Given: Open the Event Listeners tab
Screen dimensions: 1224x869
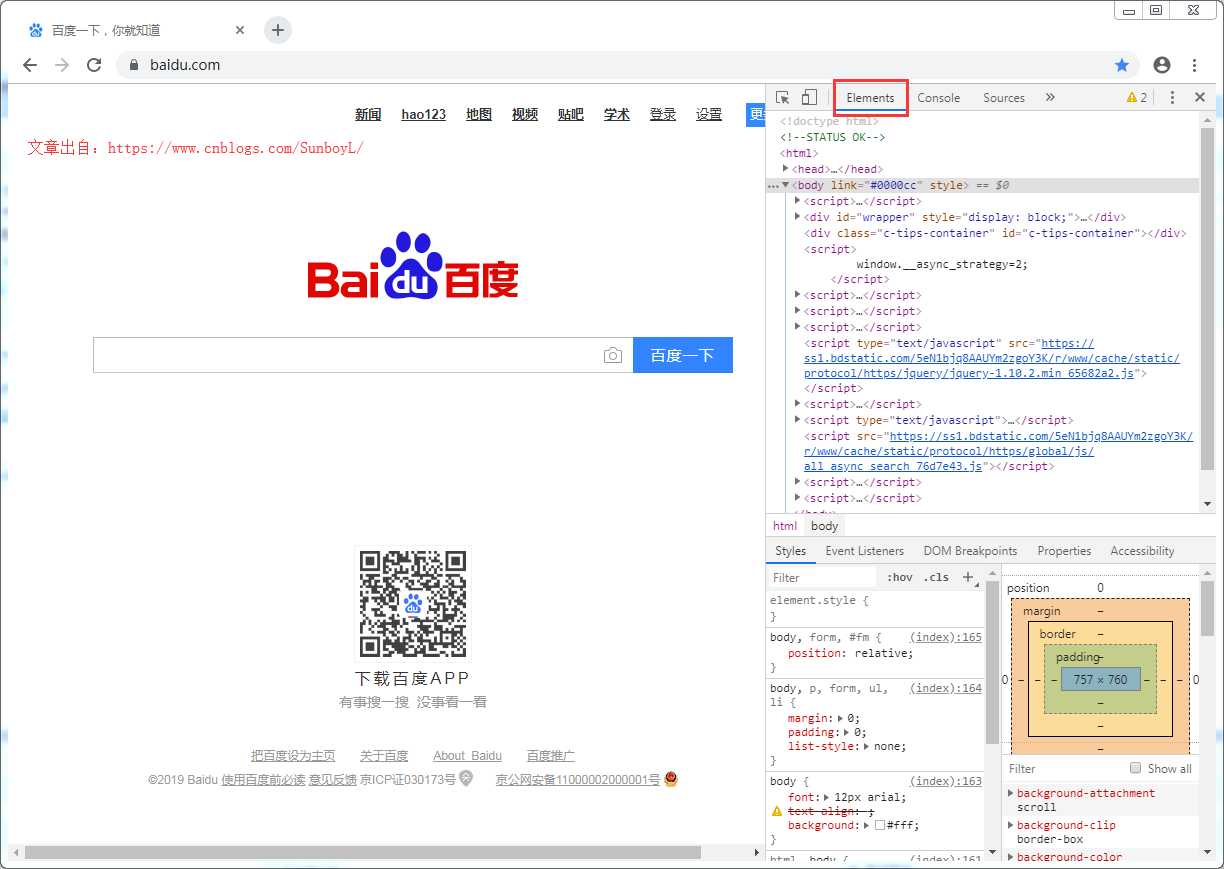Looking at the screenshot, I should 865,551.
